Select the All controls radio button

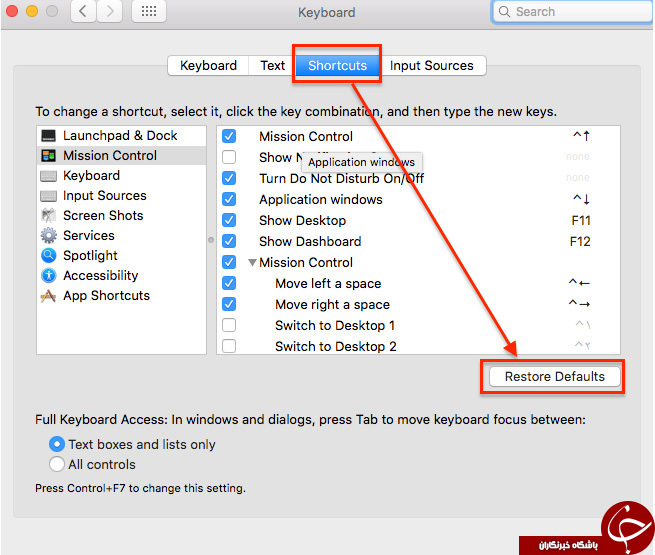(57, 464)
